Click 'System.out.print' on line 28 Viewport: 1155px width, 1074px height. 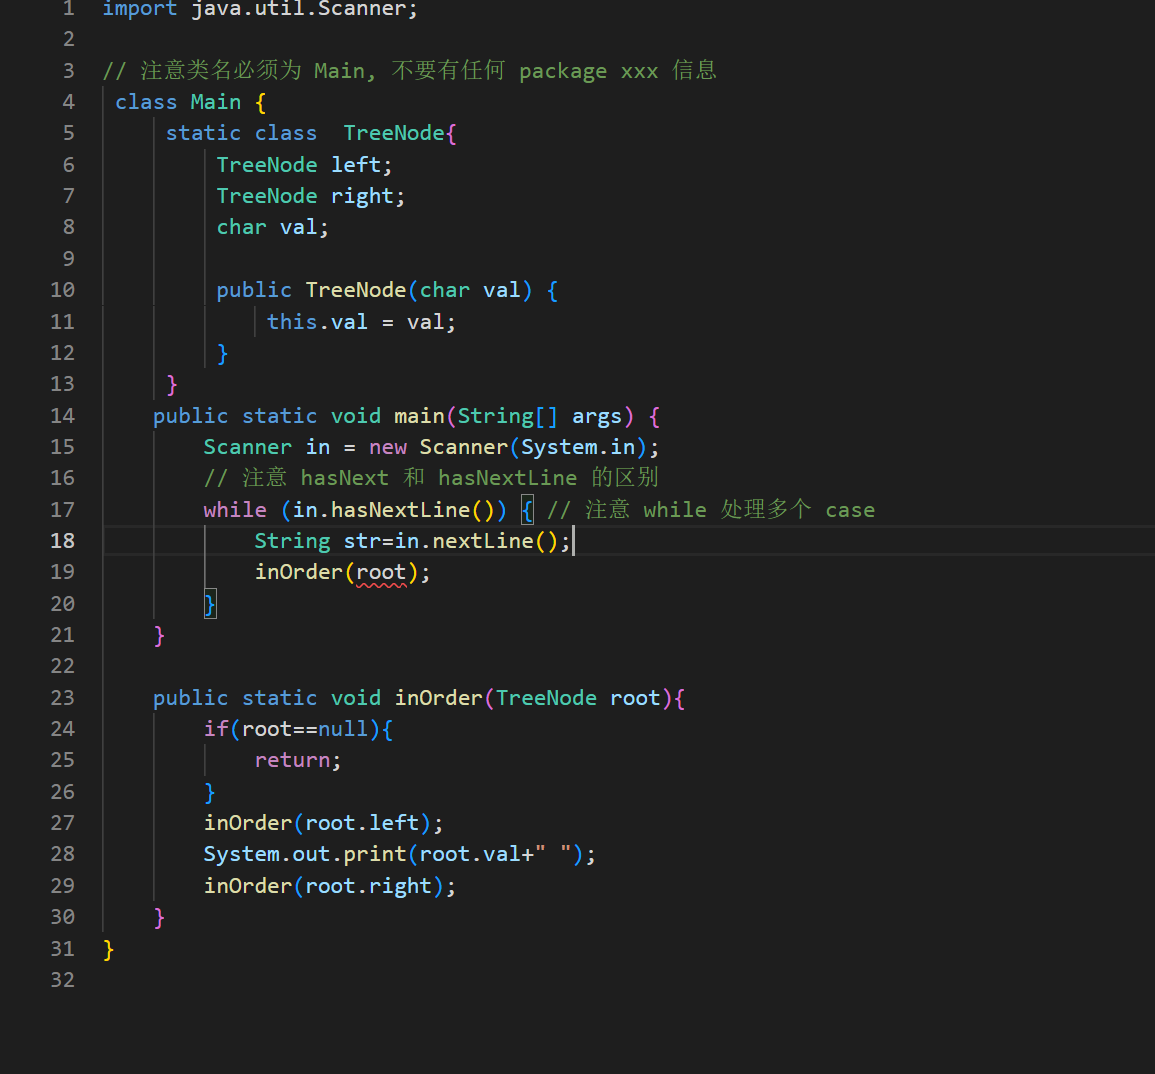point(305,854)
